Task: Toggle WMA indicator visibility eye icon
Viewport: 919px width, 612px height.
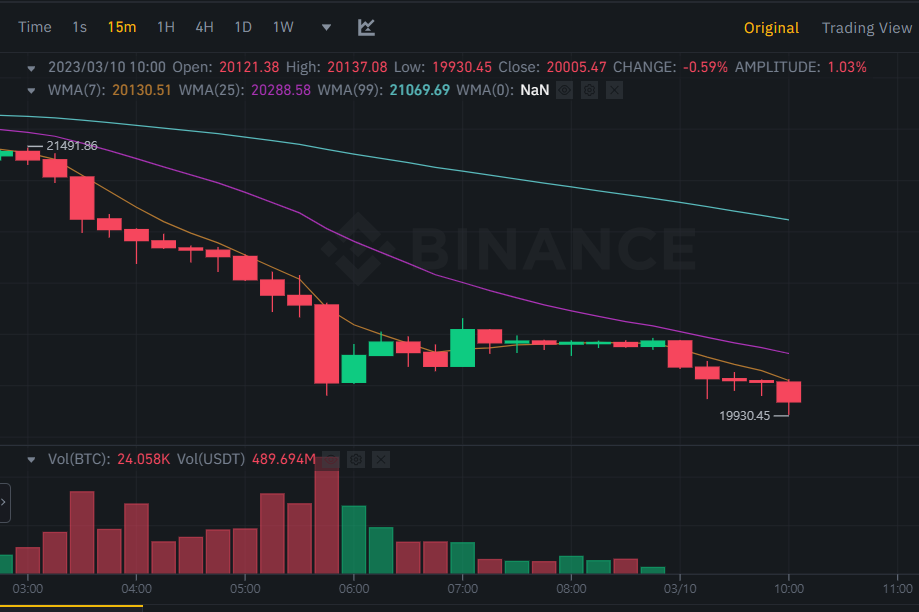Action: 564,90
